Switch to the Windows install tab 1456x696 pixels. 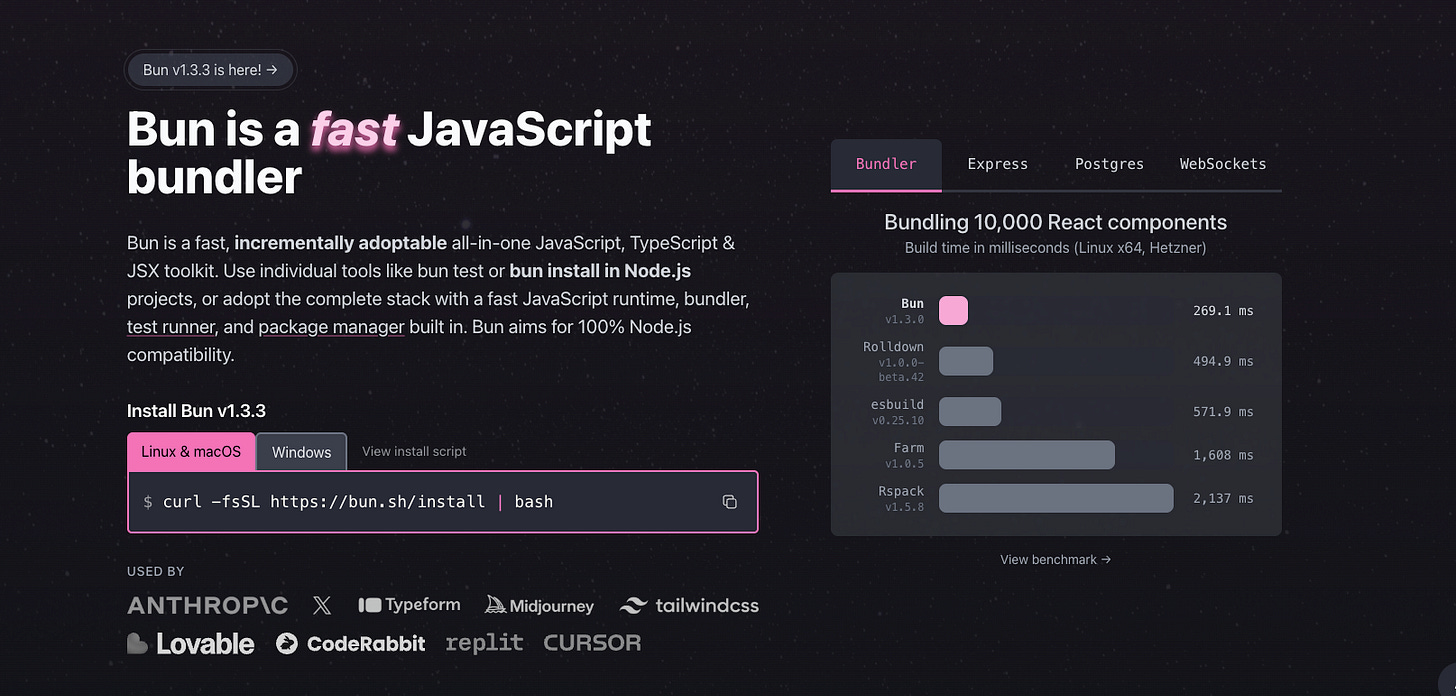pos(301,452)
